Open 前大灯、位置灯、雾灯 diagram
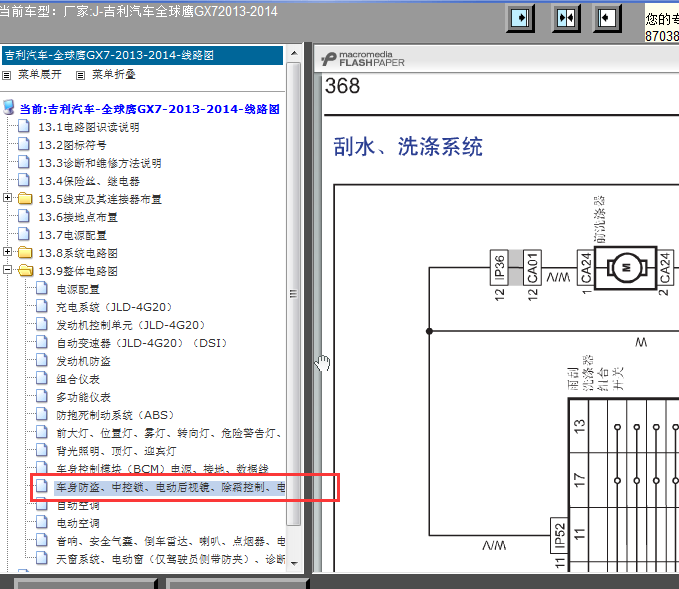Image resolution: width=679 pixels, height=589 pixels. tap(169, 434)
